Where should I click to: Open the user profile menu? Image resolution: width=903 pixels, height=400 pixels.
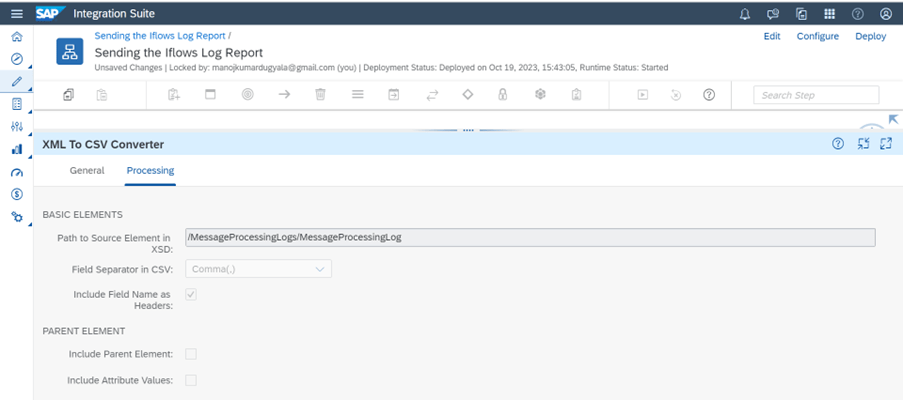(886, 14)
